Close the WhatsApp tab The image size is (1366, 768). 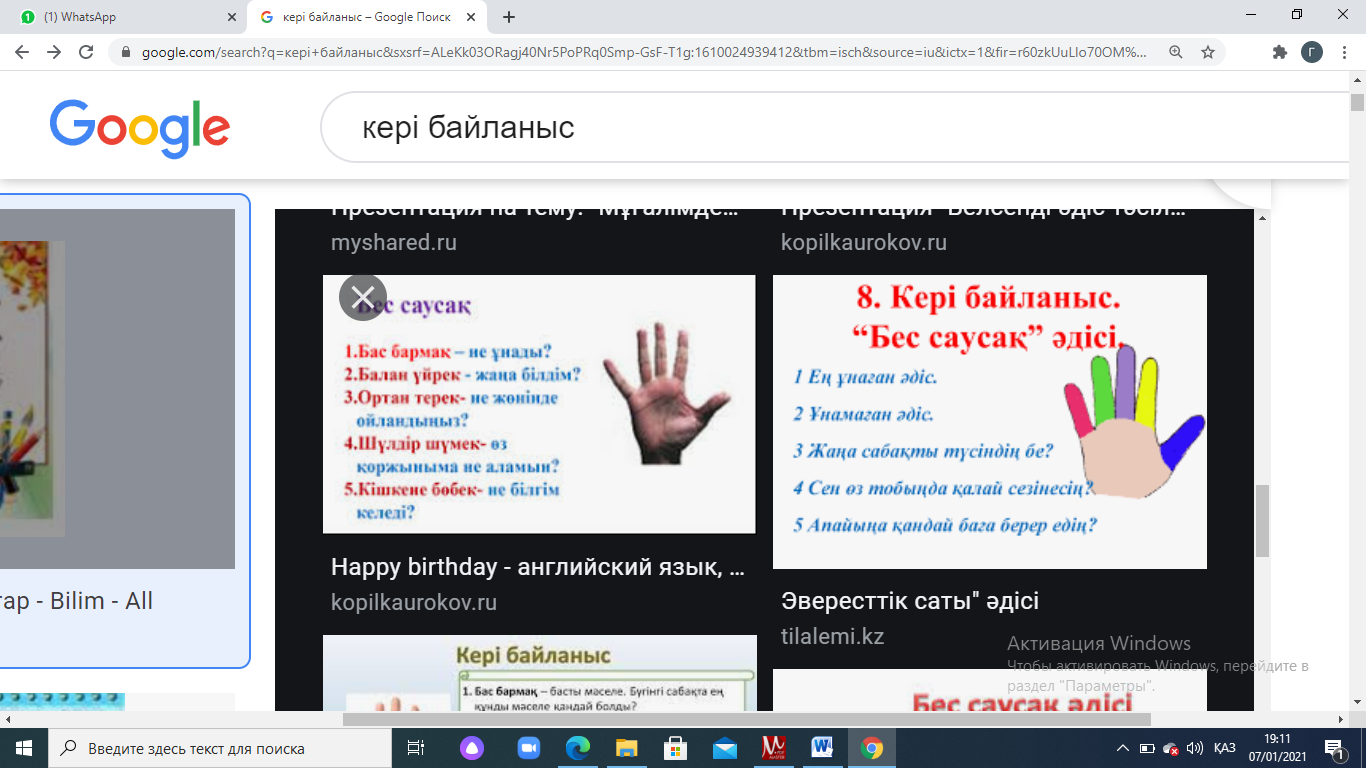[x=232, y=17]
